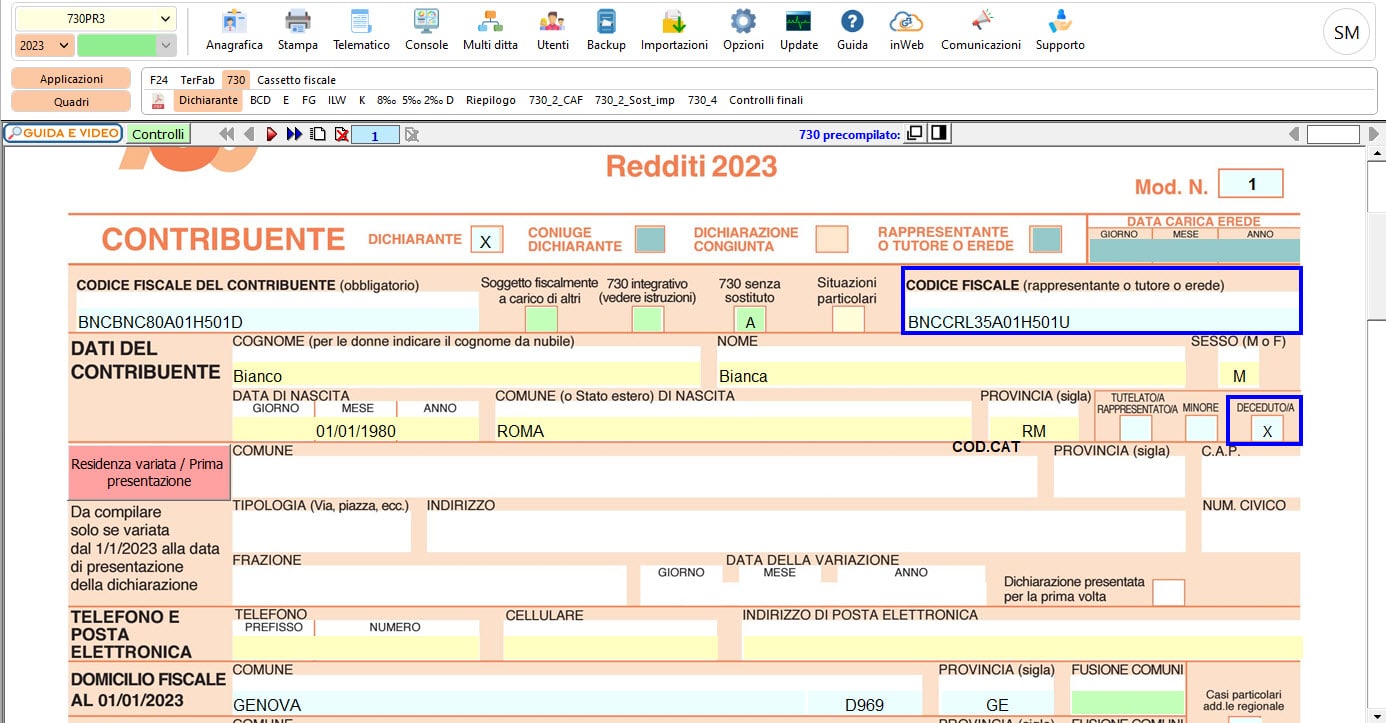Click the delete module icon
The height and width of the screenshot is (723, 1386).
click(x=342, y=134)
